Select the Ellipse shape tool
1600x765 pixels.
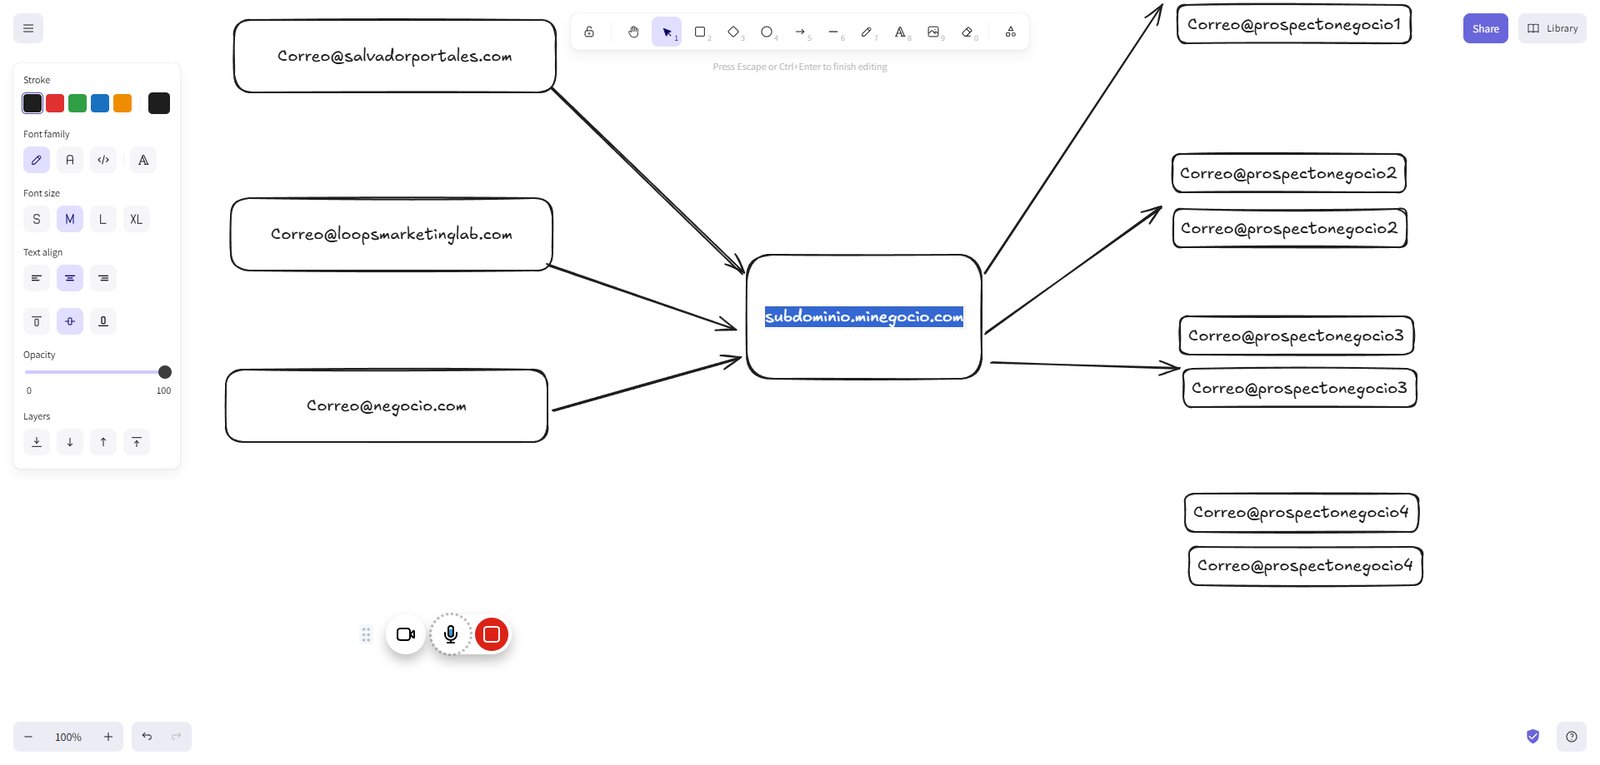[x=766, y=32]
